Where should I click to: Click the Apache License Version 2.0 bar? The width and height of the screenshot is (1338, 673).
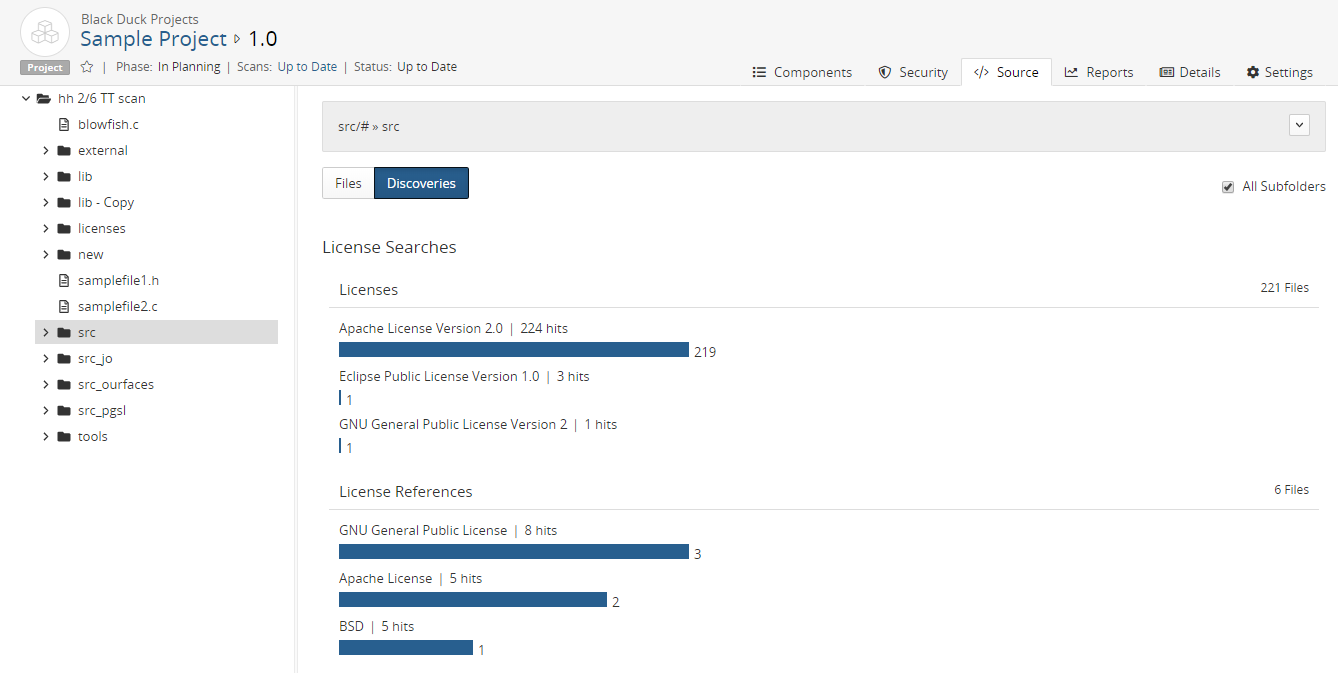click(x=513, y=350)
